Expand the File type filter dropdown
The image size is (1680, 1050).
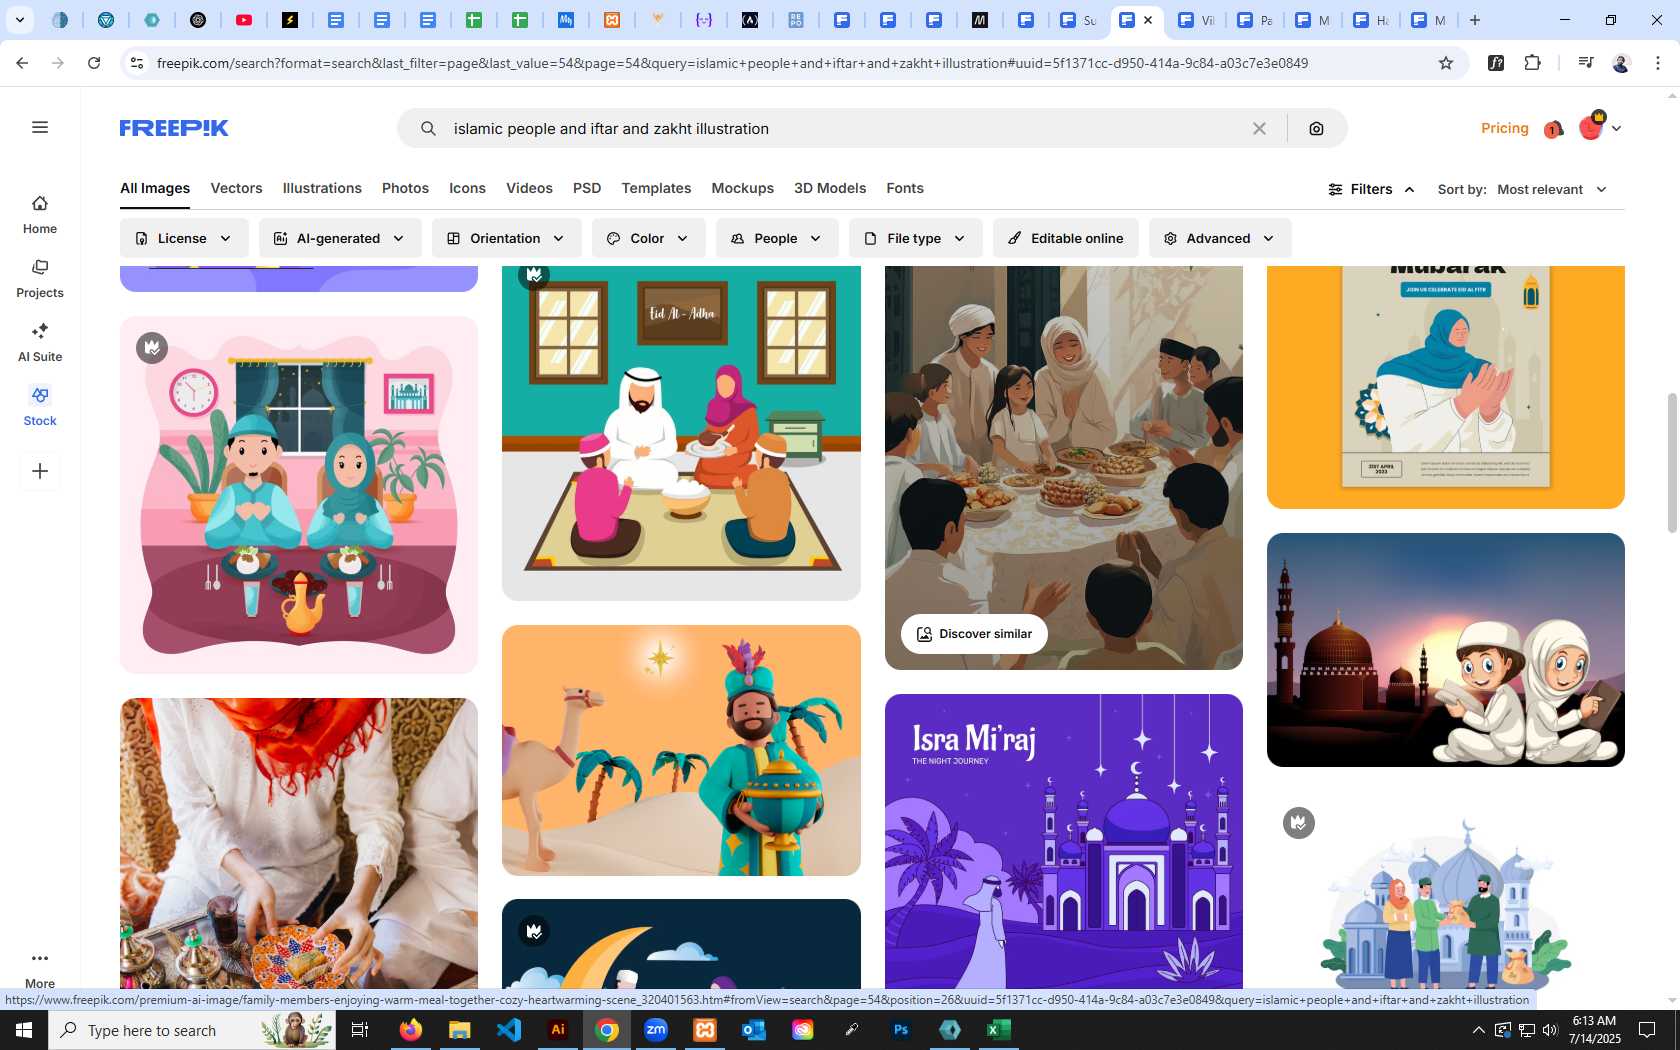(915, 238)
